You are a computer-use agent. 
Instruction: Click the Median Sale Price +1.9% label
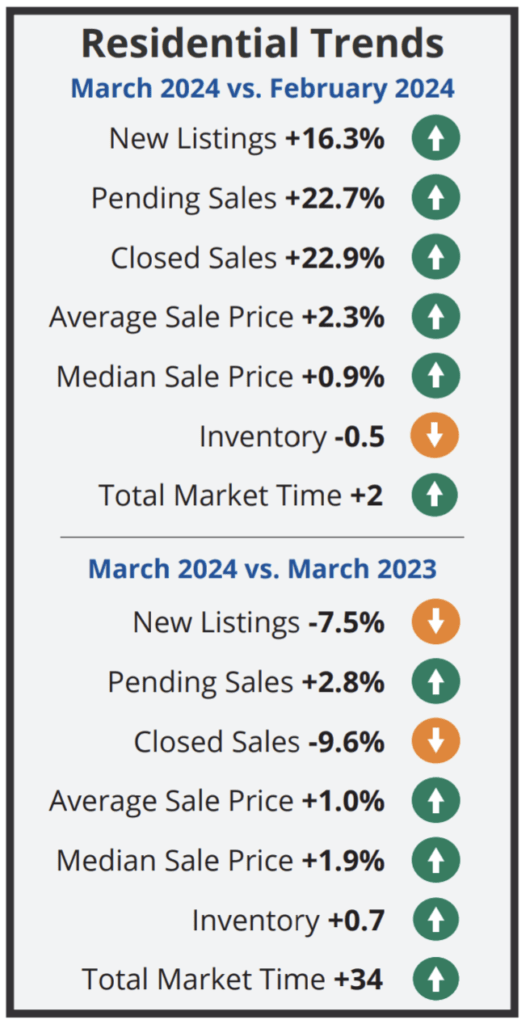(x=220, y=861)
